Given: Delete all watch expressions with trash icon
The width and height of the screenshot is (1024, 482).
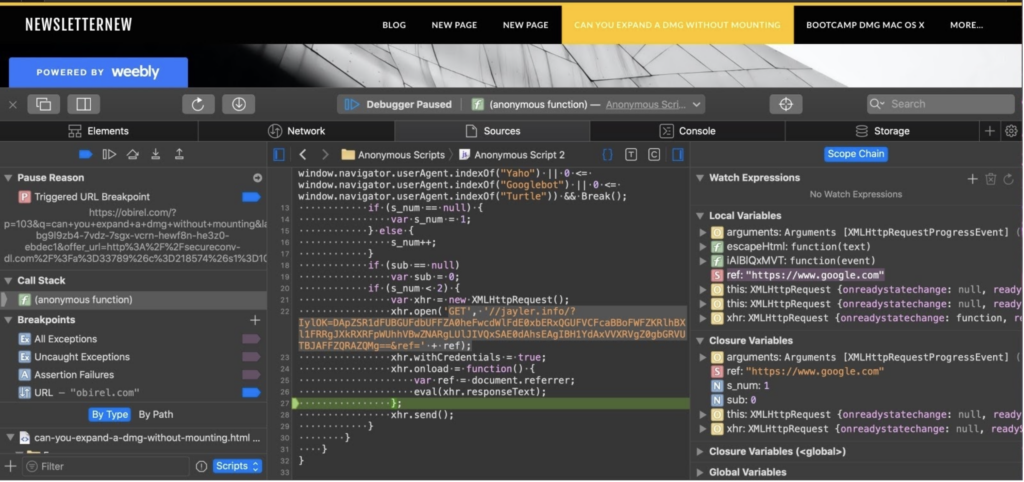Looking at the screenshot, I should [x=991, y=178].
